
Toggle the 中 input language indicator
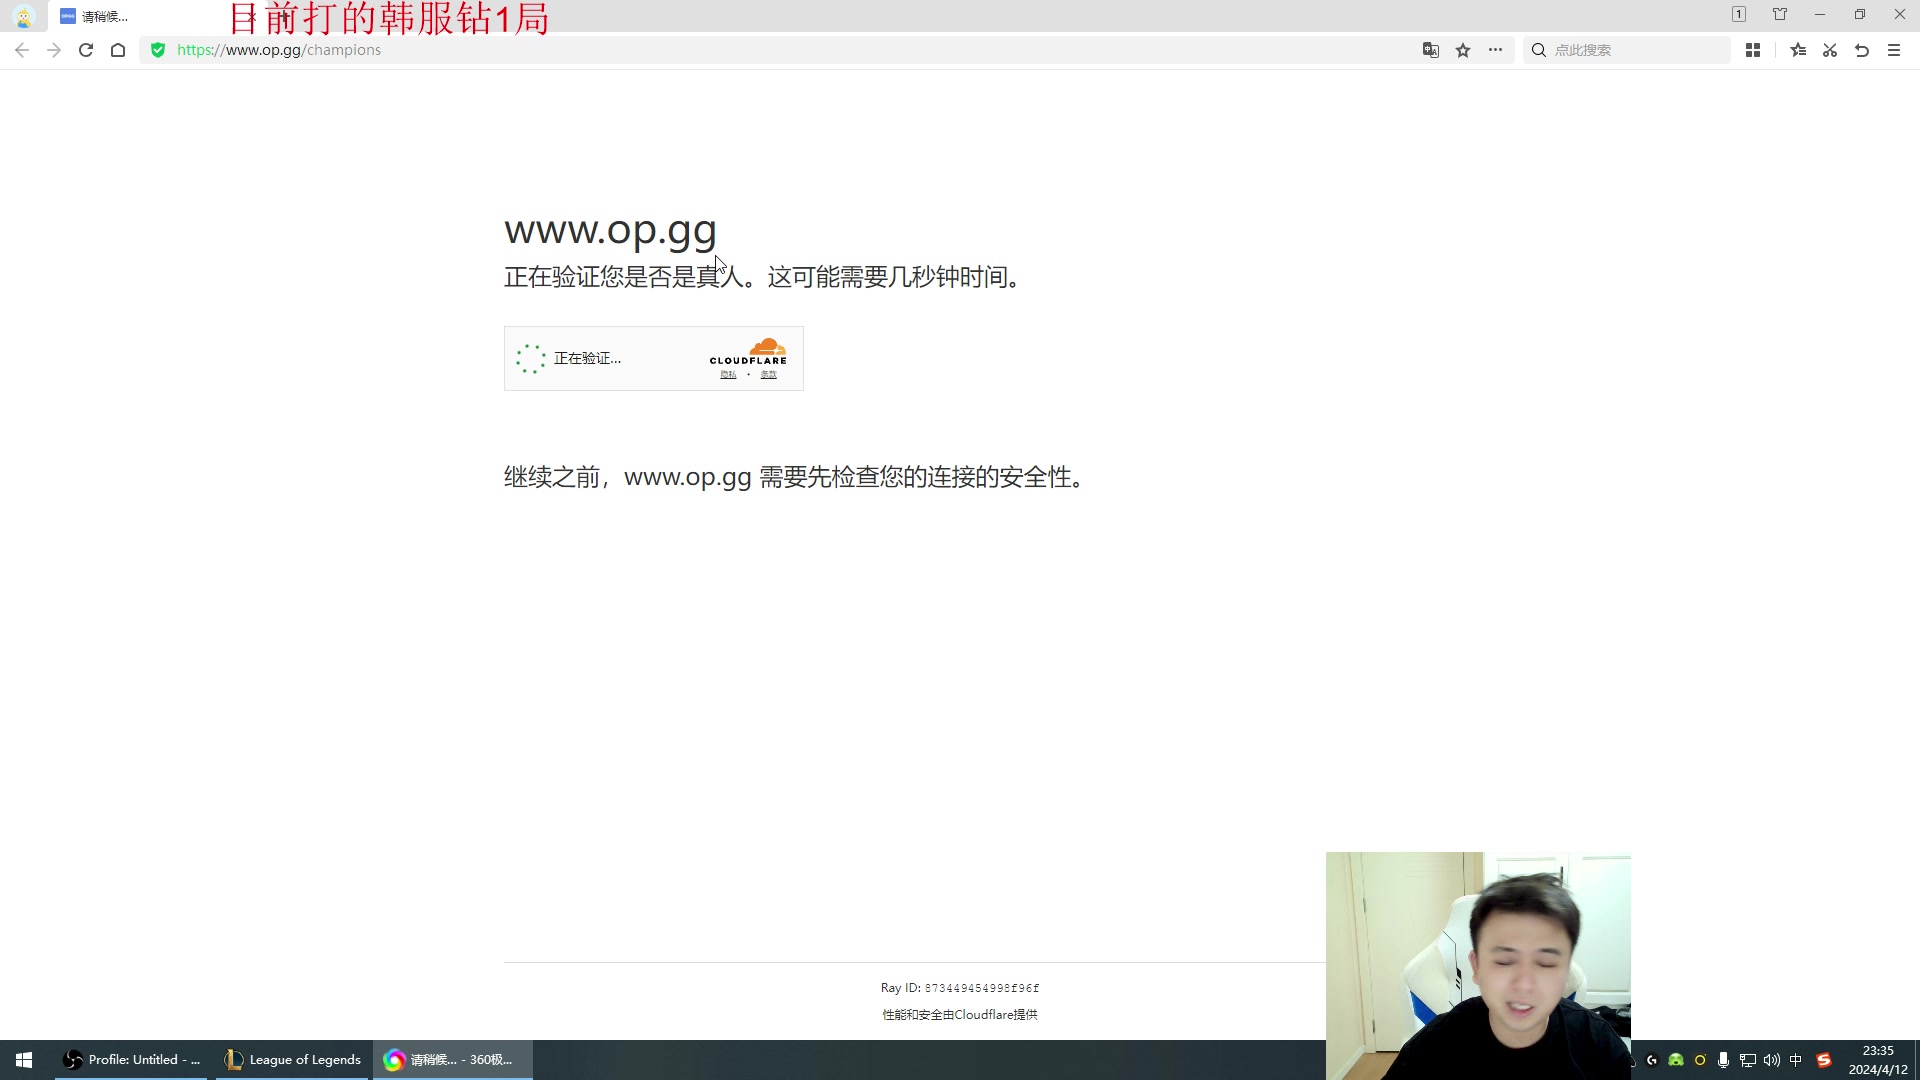click(x=1796, y=1060)
